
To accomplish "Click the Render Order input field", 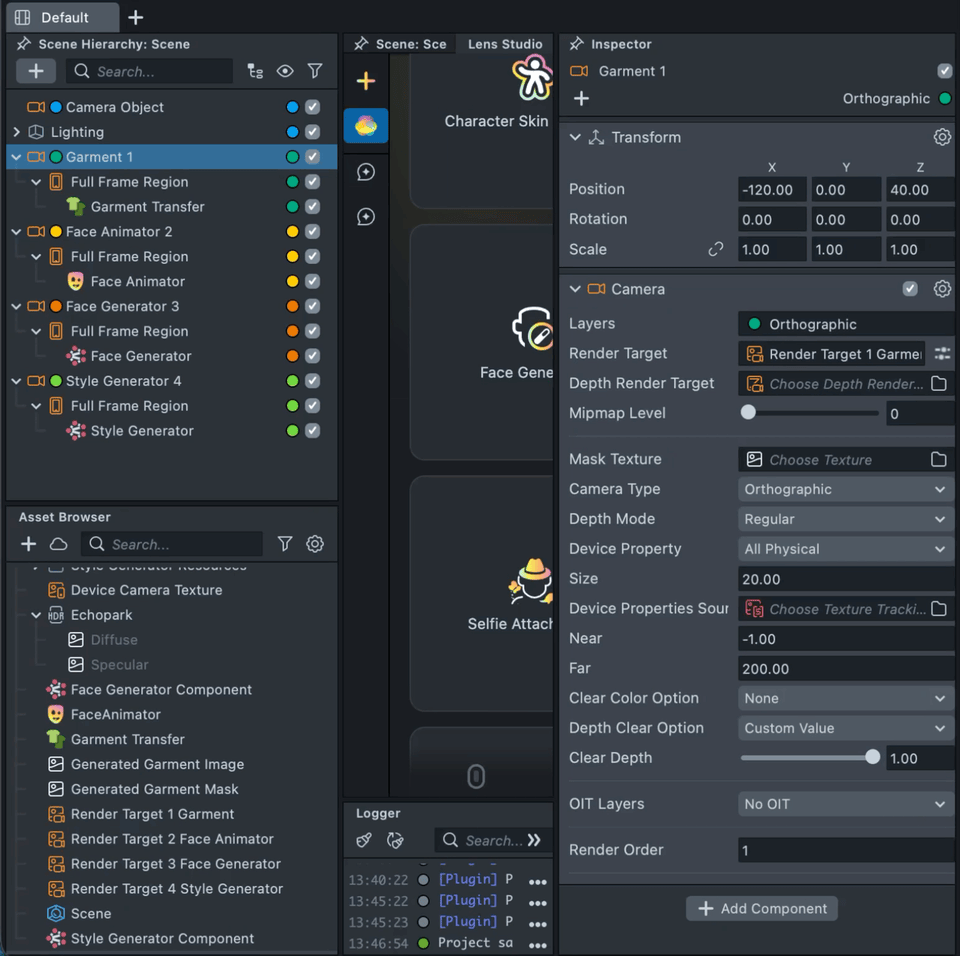I will click(845, 850).
